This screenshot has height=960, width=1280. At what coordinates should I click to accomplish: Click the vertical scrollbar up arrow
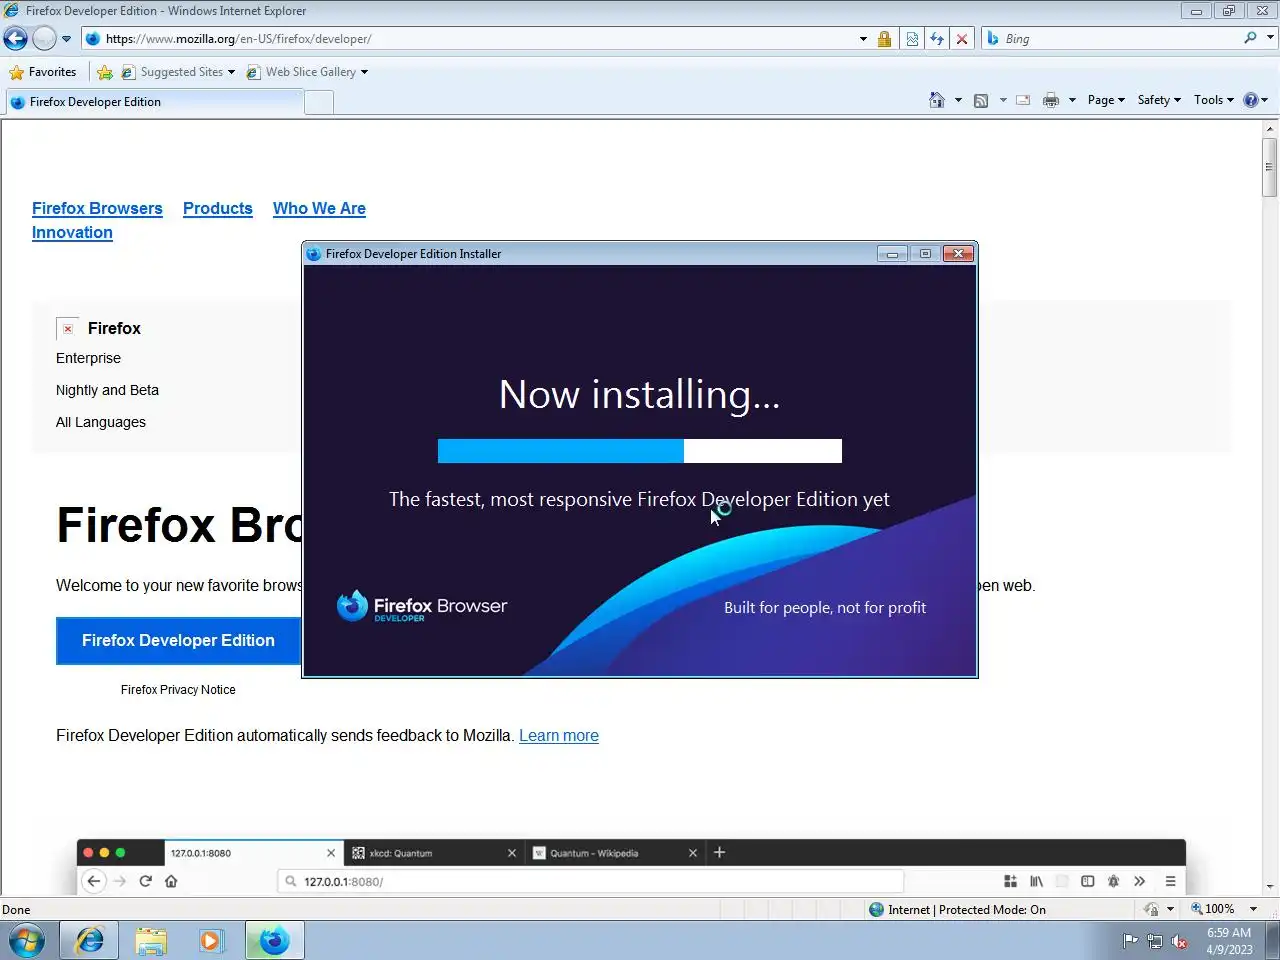(1270, 129)
